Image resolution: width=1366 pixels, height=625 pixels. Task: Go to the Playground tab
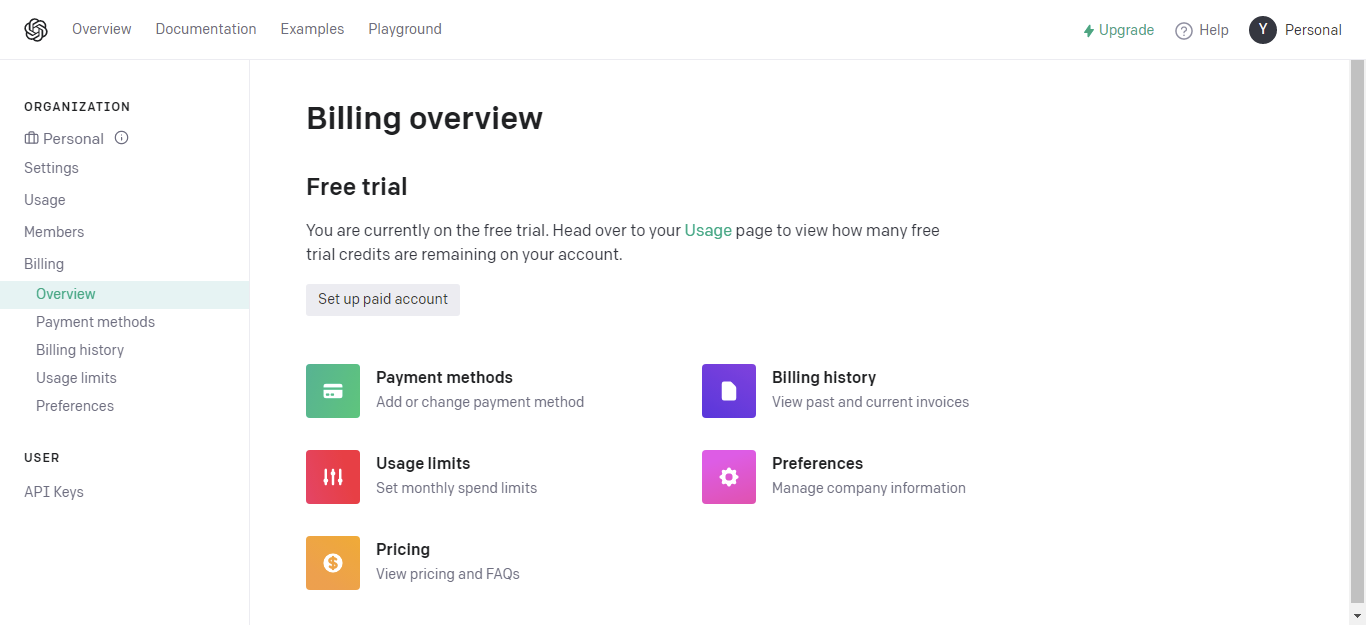tap(405, 29)
